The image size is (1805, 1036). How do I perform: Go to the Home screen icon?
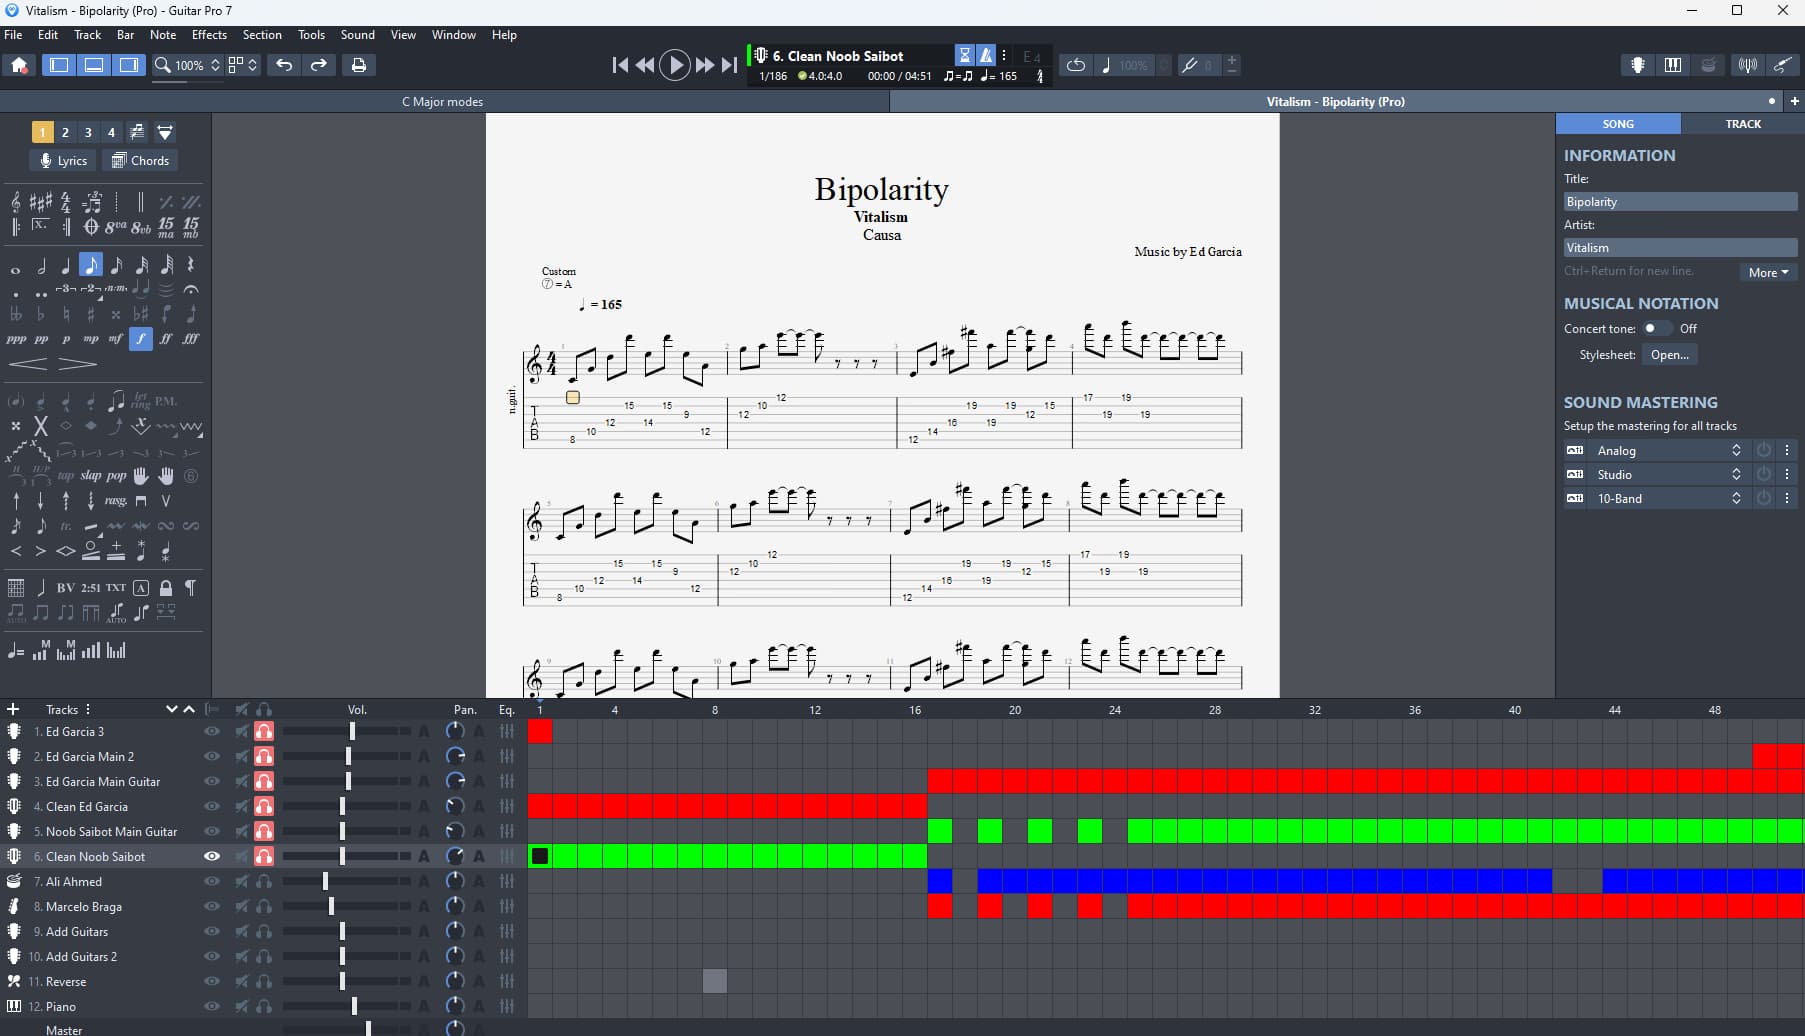[19, 65]
